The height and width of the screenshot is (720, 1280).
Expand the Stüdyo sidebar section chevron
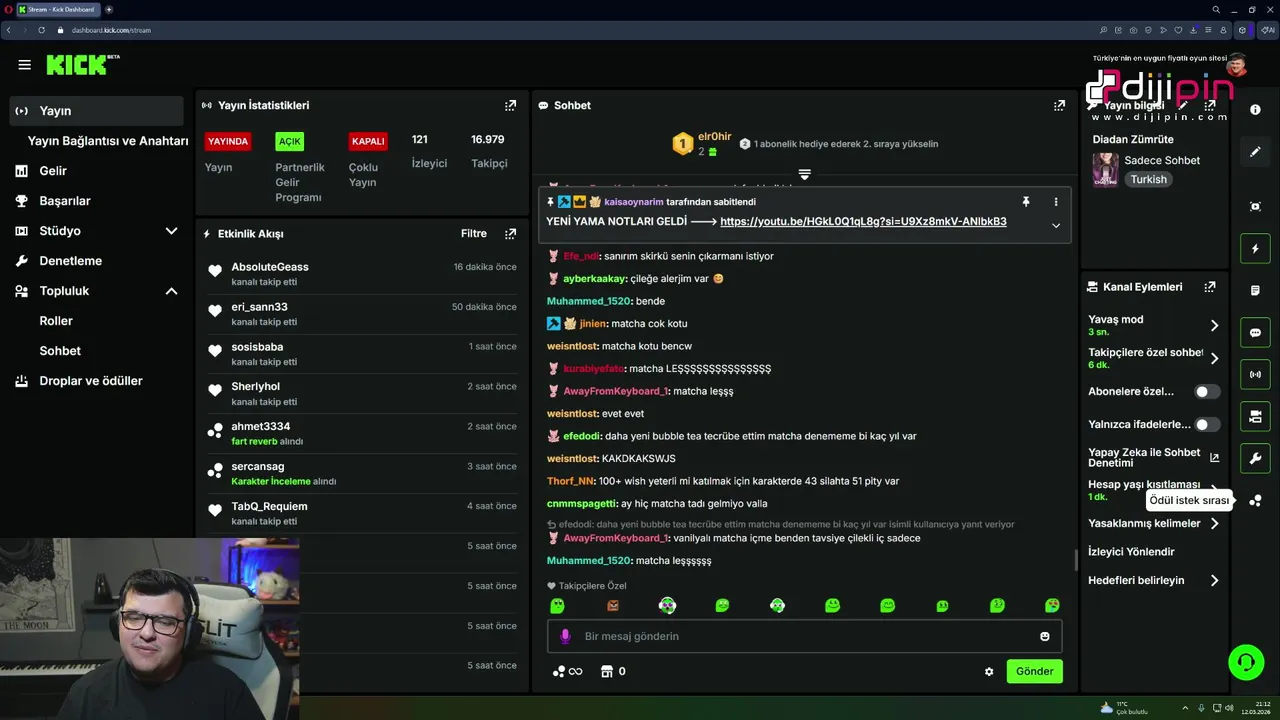(x=171, y=231)
